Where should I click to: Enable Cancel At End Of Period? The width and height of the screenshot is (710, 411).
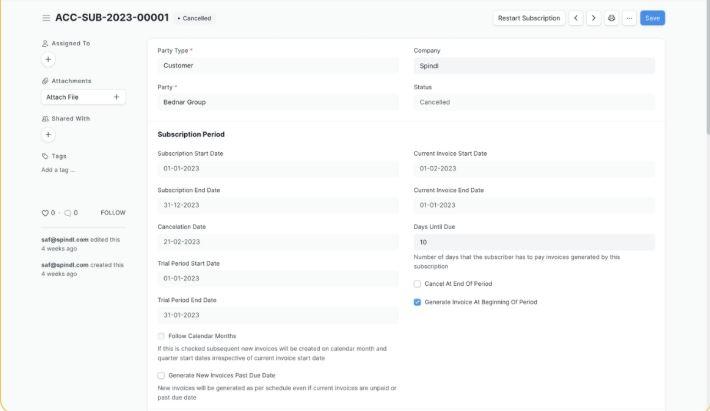(x=418, y=284)
